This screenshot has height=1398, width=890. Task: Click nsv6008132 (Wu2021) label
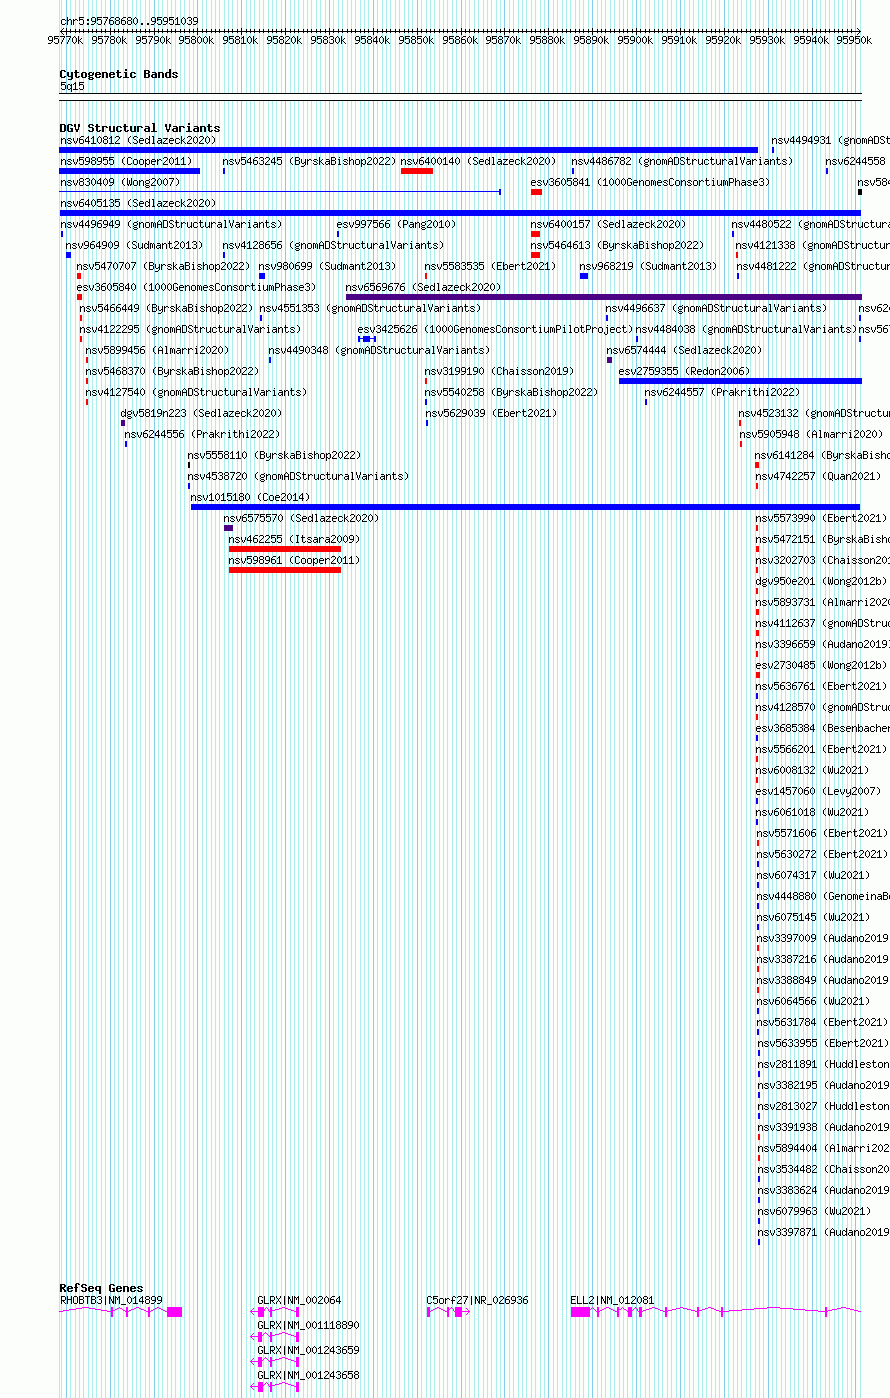click(x=812, y=770)
